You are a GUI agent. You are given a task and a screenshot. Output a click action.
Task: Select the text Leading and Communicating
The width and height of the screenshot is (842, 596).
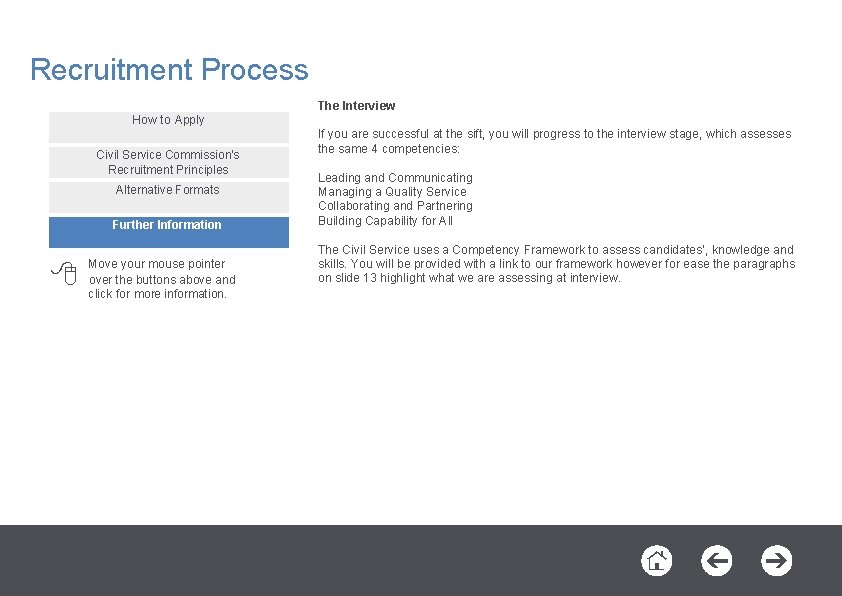[395, 178]
